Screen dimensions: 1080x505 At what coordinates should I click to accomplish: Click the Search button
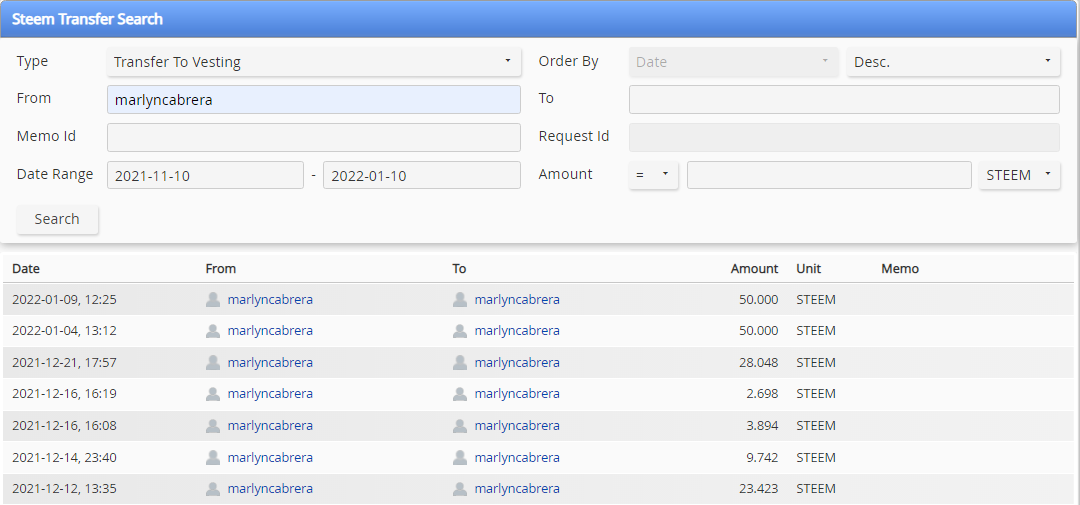coord(57,219)
